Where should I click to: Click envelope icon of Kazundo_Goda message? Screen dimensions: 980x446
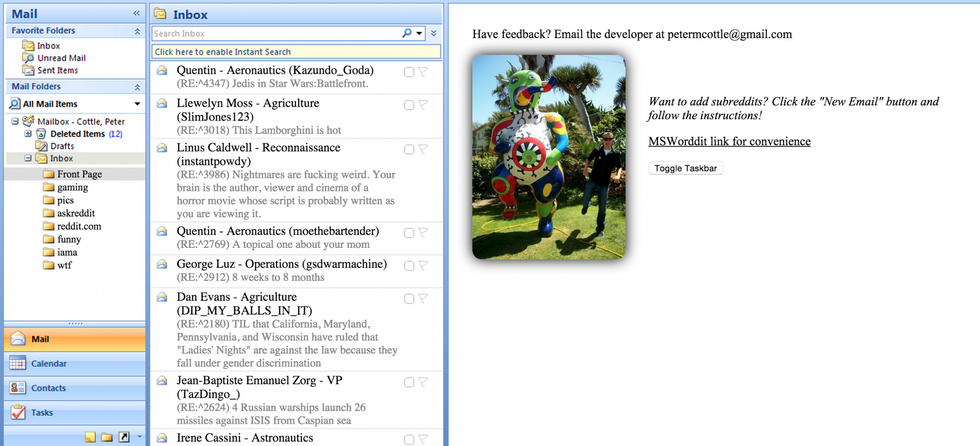point(162,71)
